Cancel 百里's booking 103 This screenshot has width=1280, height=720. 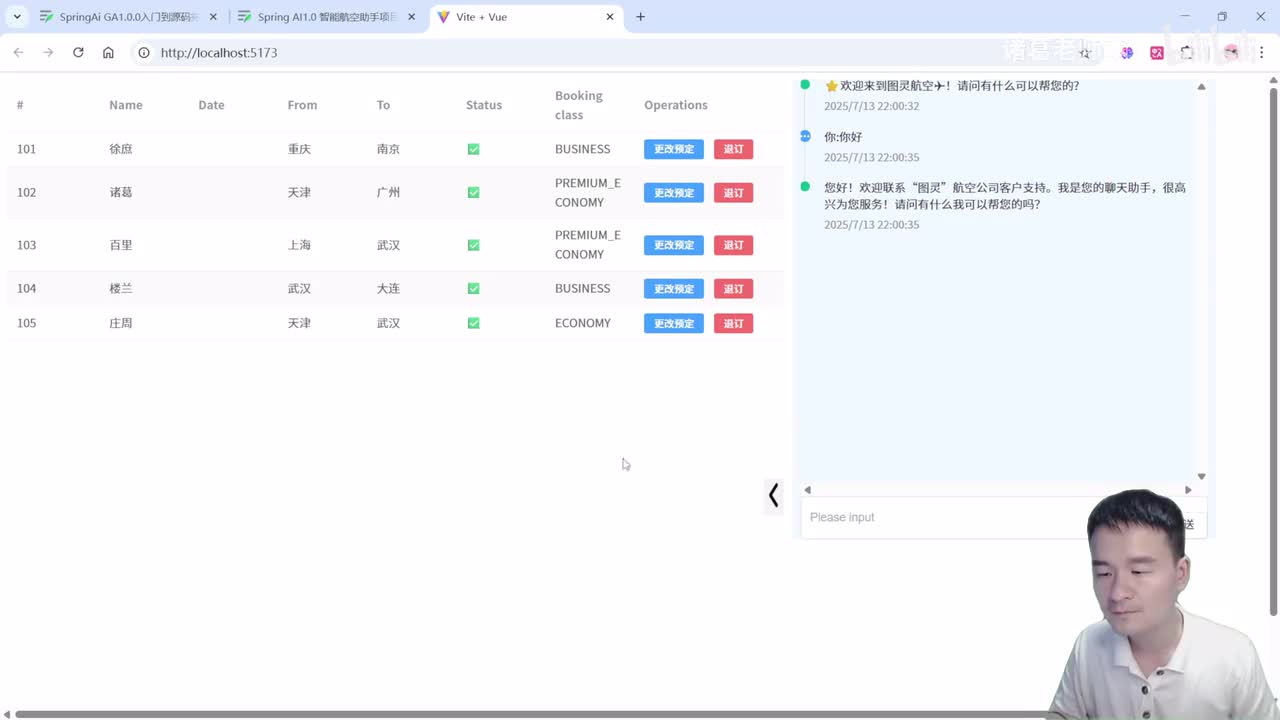[x=733, y=245]
